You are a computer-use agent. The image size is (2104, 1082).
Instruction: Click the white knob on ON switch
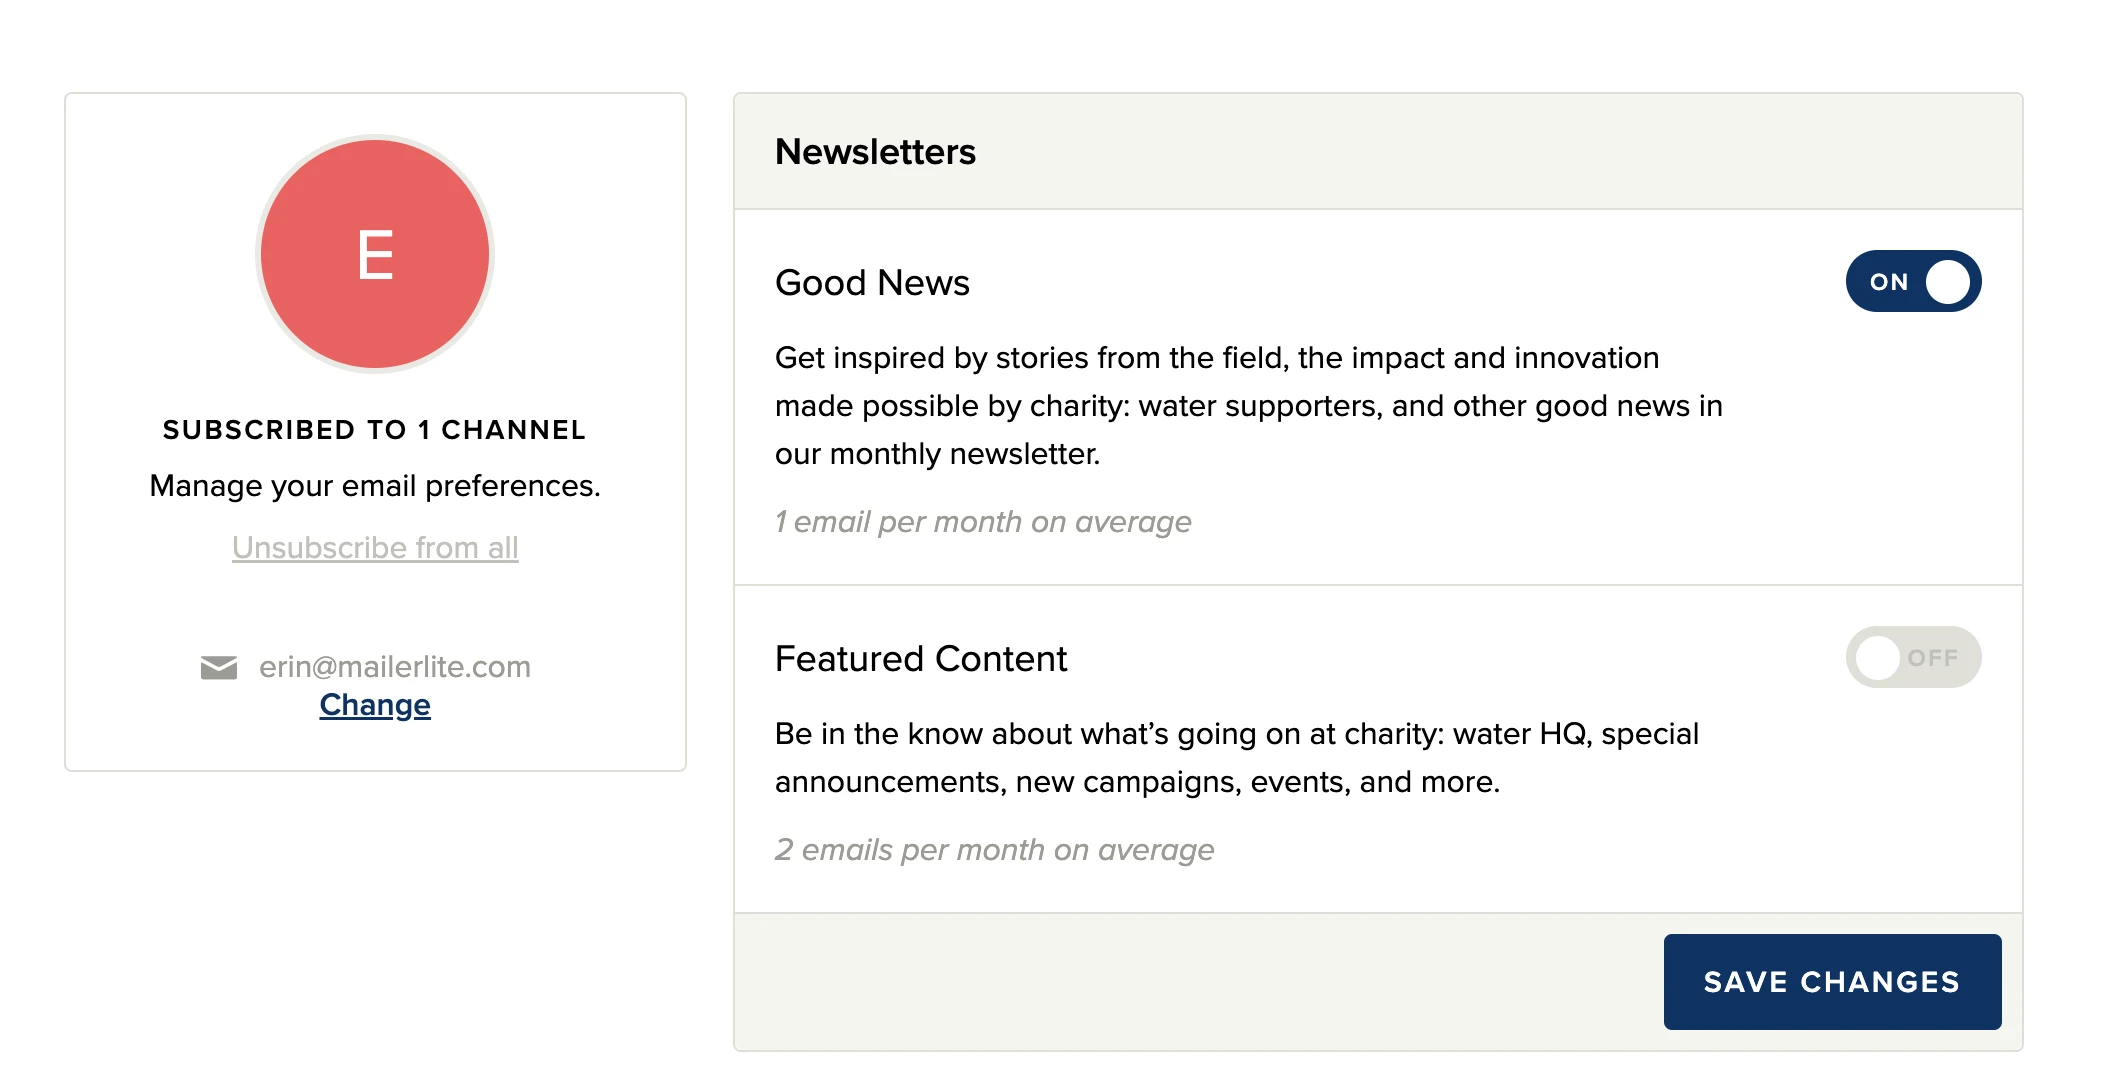pyautogui.click(x=1947, y=281)
